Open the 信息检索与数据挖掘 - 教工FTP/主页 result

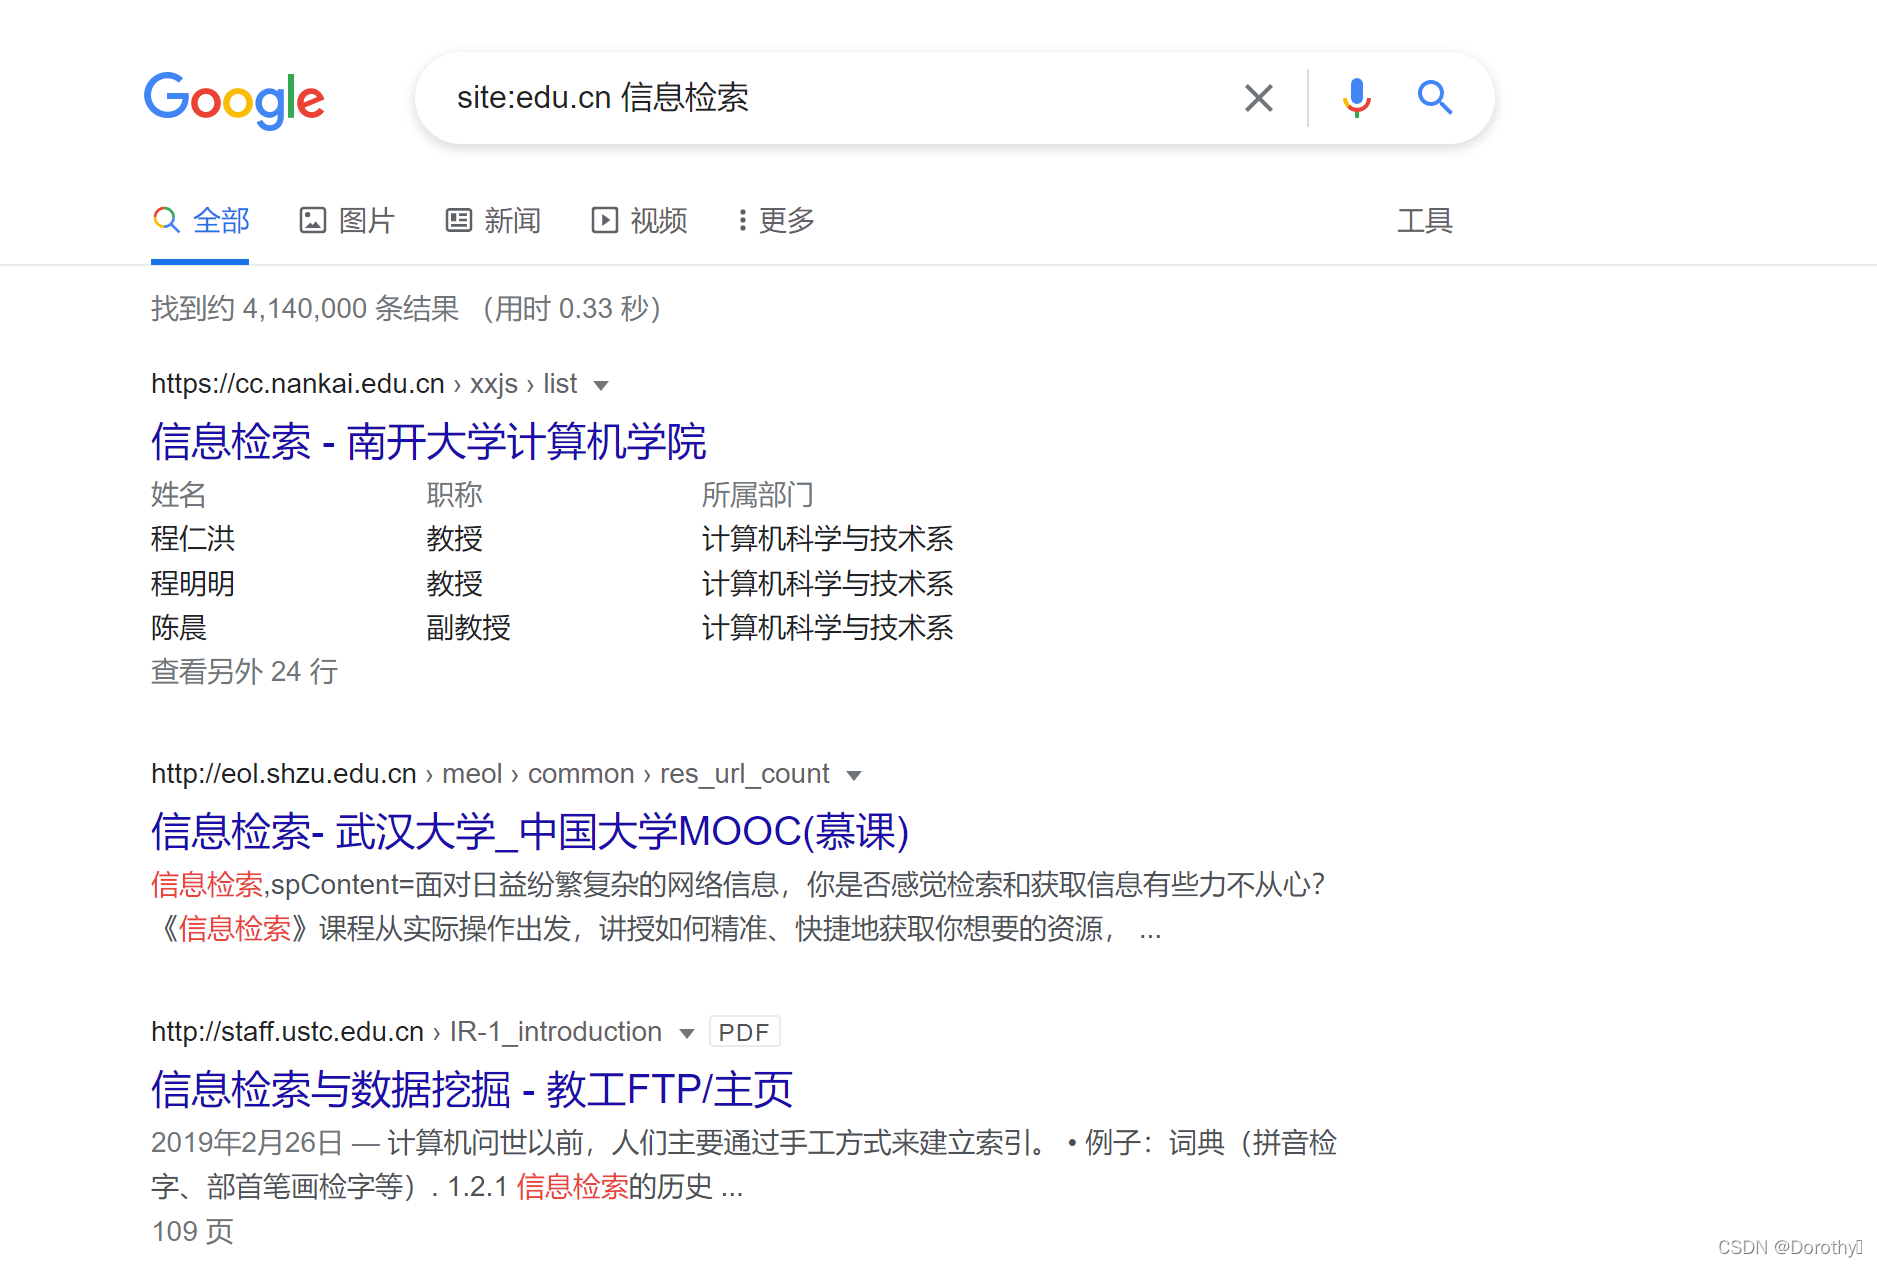click(472, 1089)
